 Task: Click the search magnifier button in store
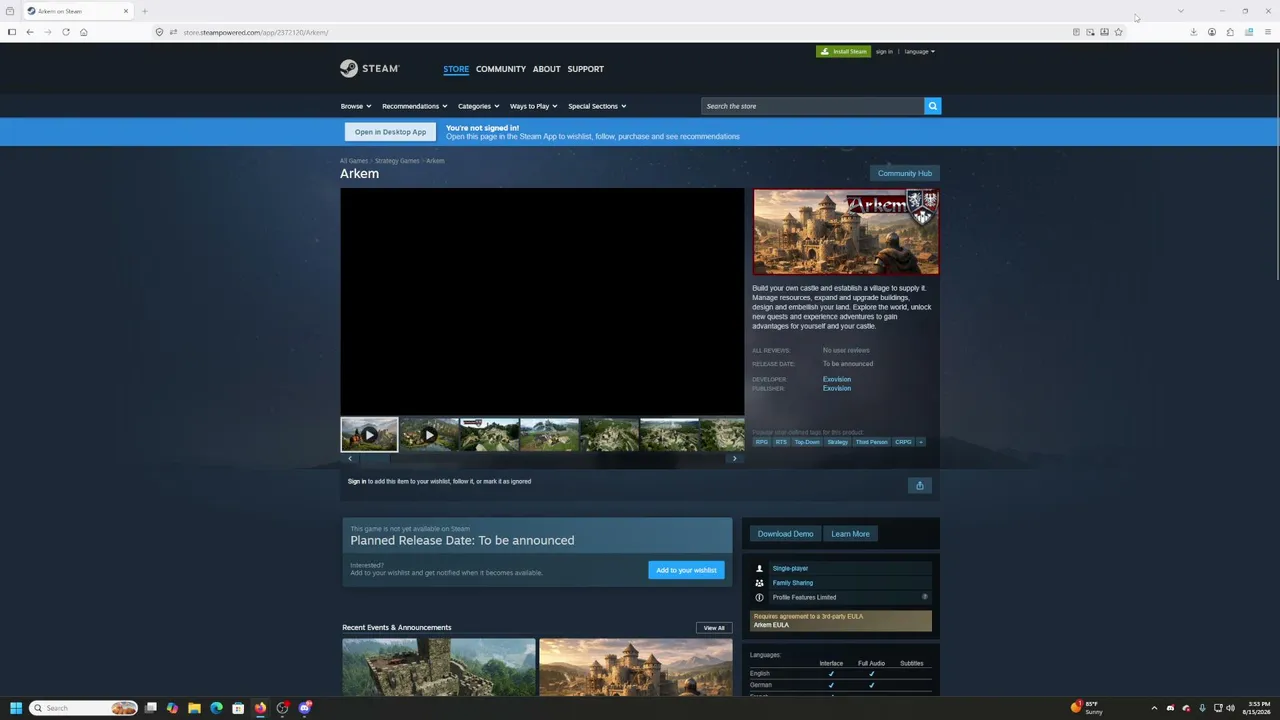tap(932, 106)
